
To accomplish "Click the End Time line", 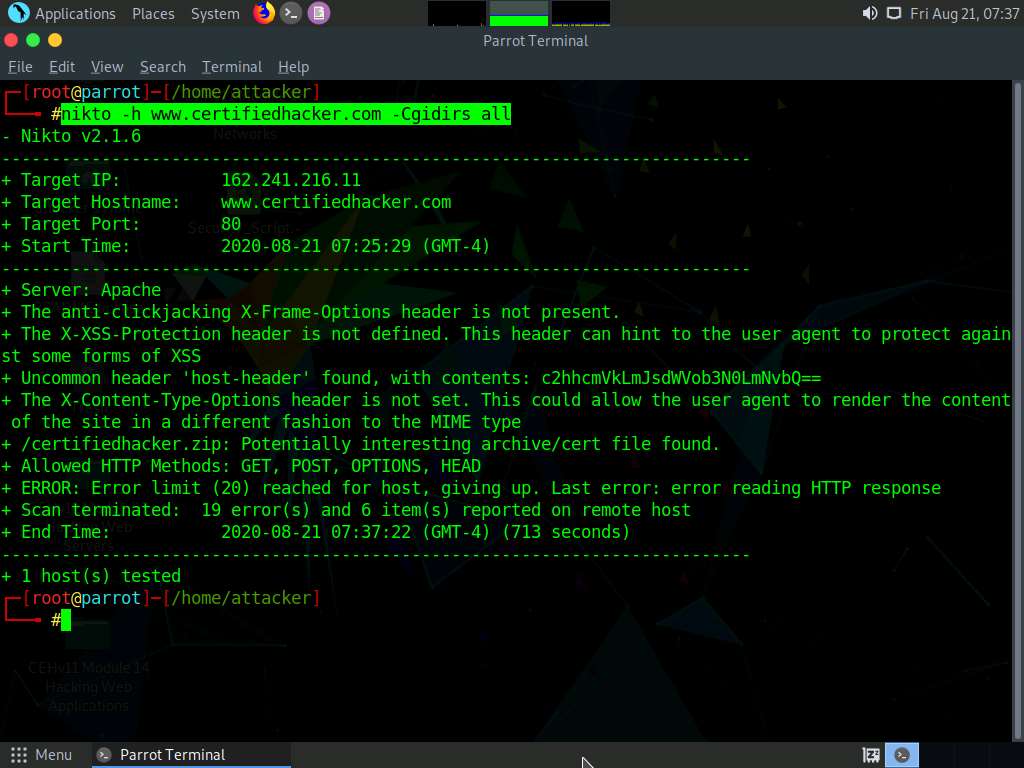I will [x=315, y=532].
